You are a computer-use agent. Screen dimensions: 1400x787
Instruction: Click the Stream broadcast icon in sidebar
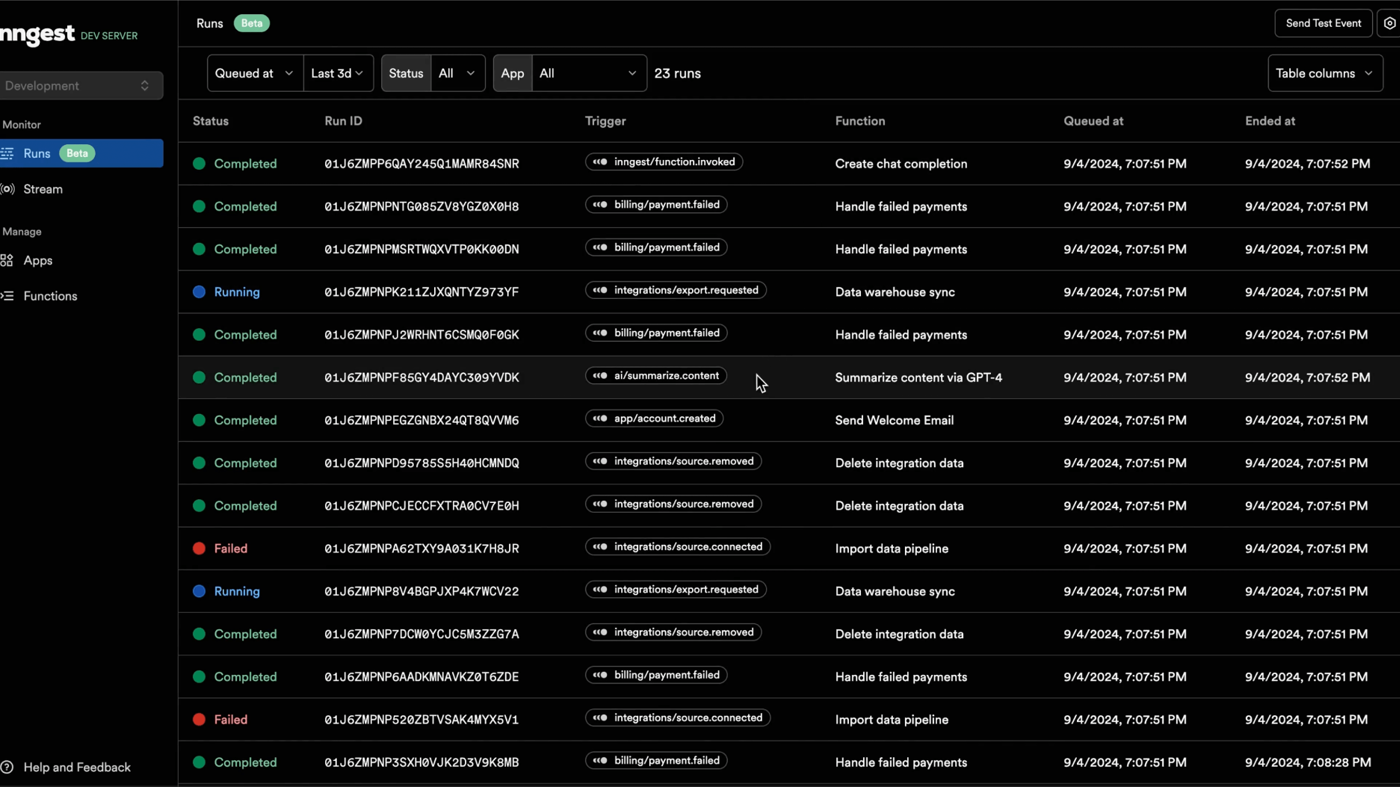coord(7,189)
